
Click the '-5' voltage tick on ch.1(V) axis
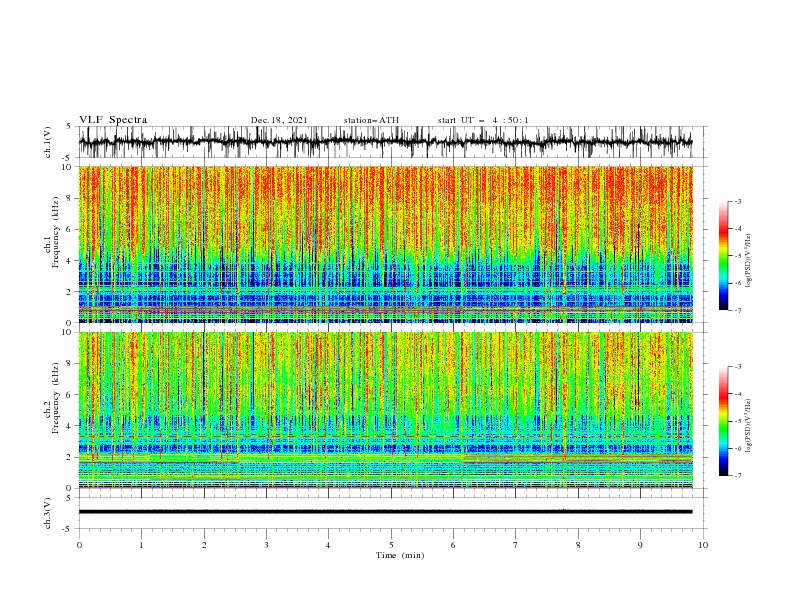coord(68,158)
